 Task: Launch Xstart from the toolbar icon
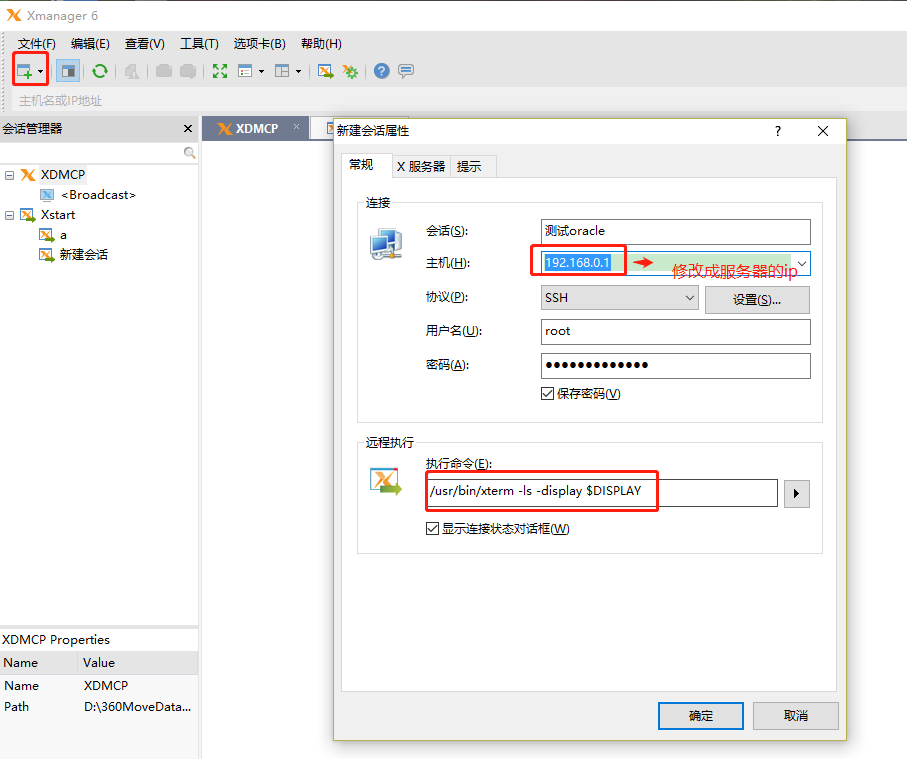(325, 71)
